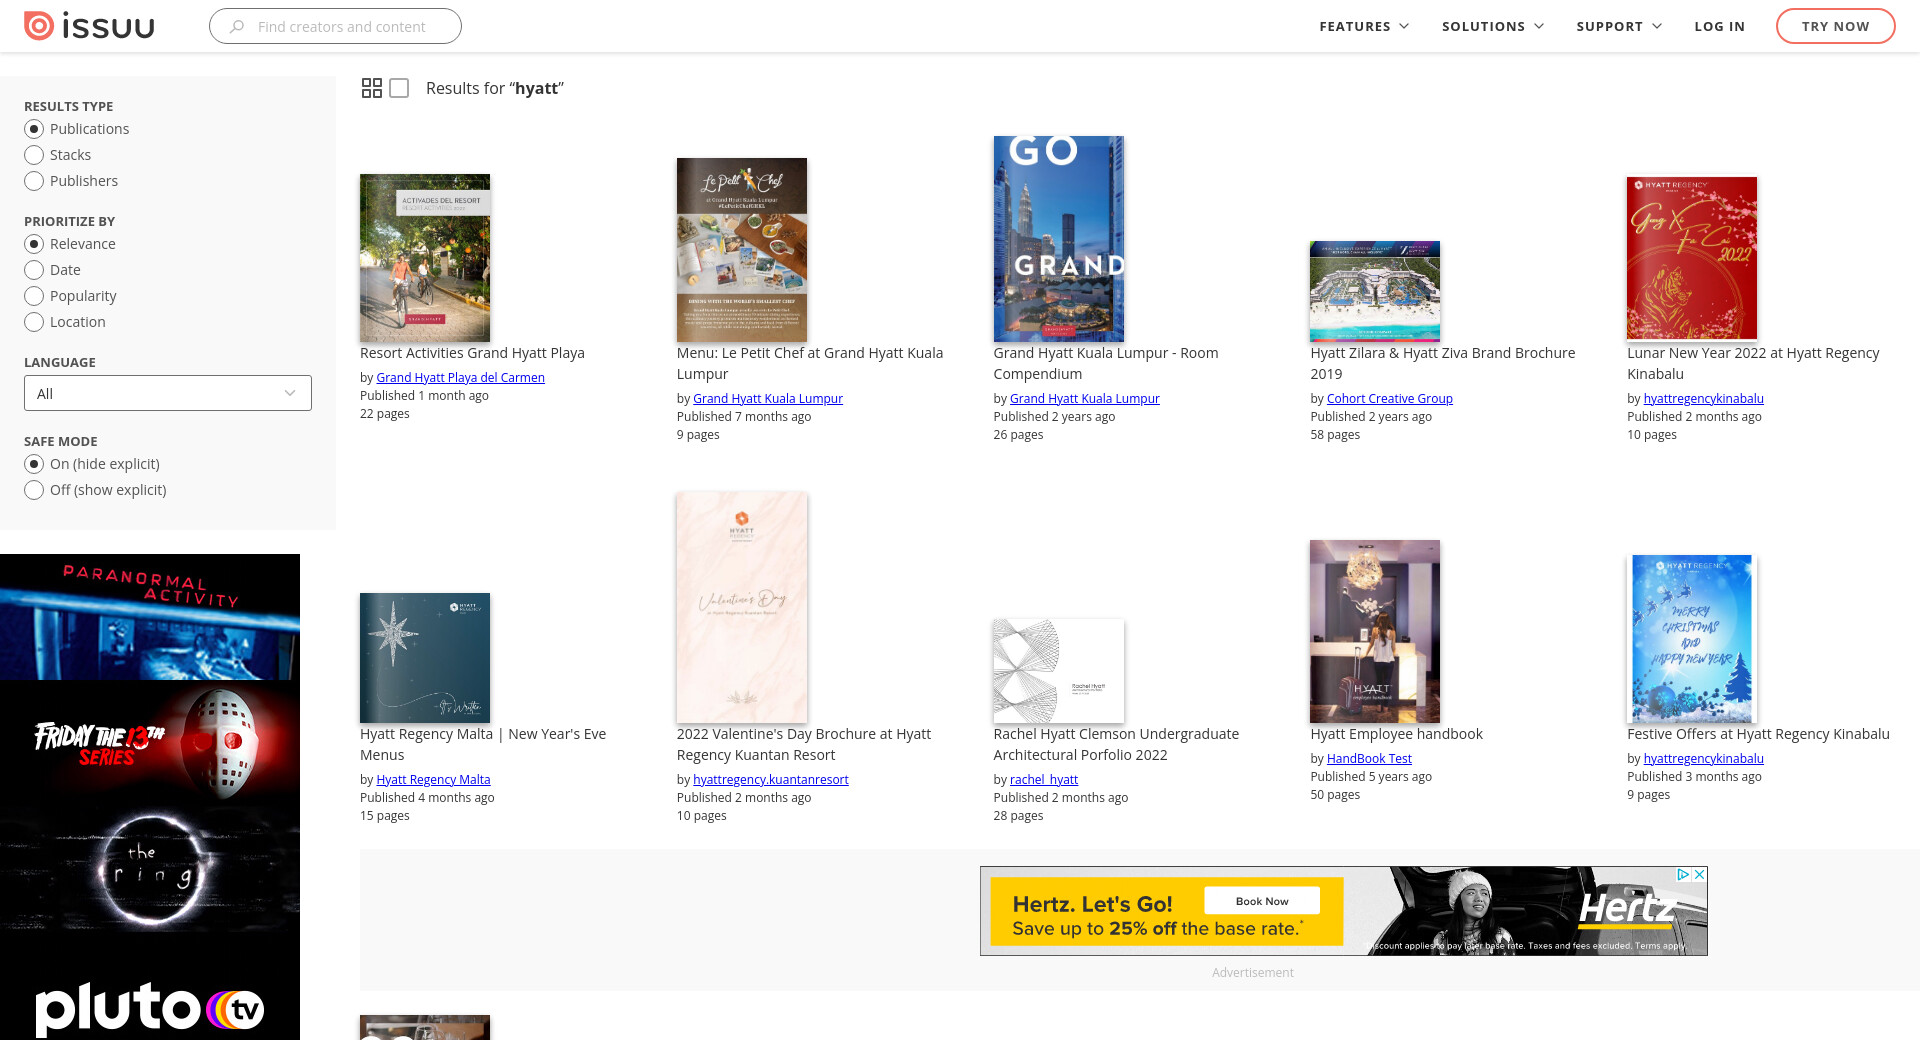Viewport: 1920px width, 1040px height.
Task: Open the AdChoices info icon
Action: pyautogui.click(x=1683, y=874)
